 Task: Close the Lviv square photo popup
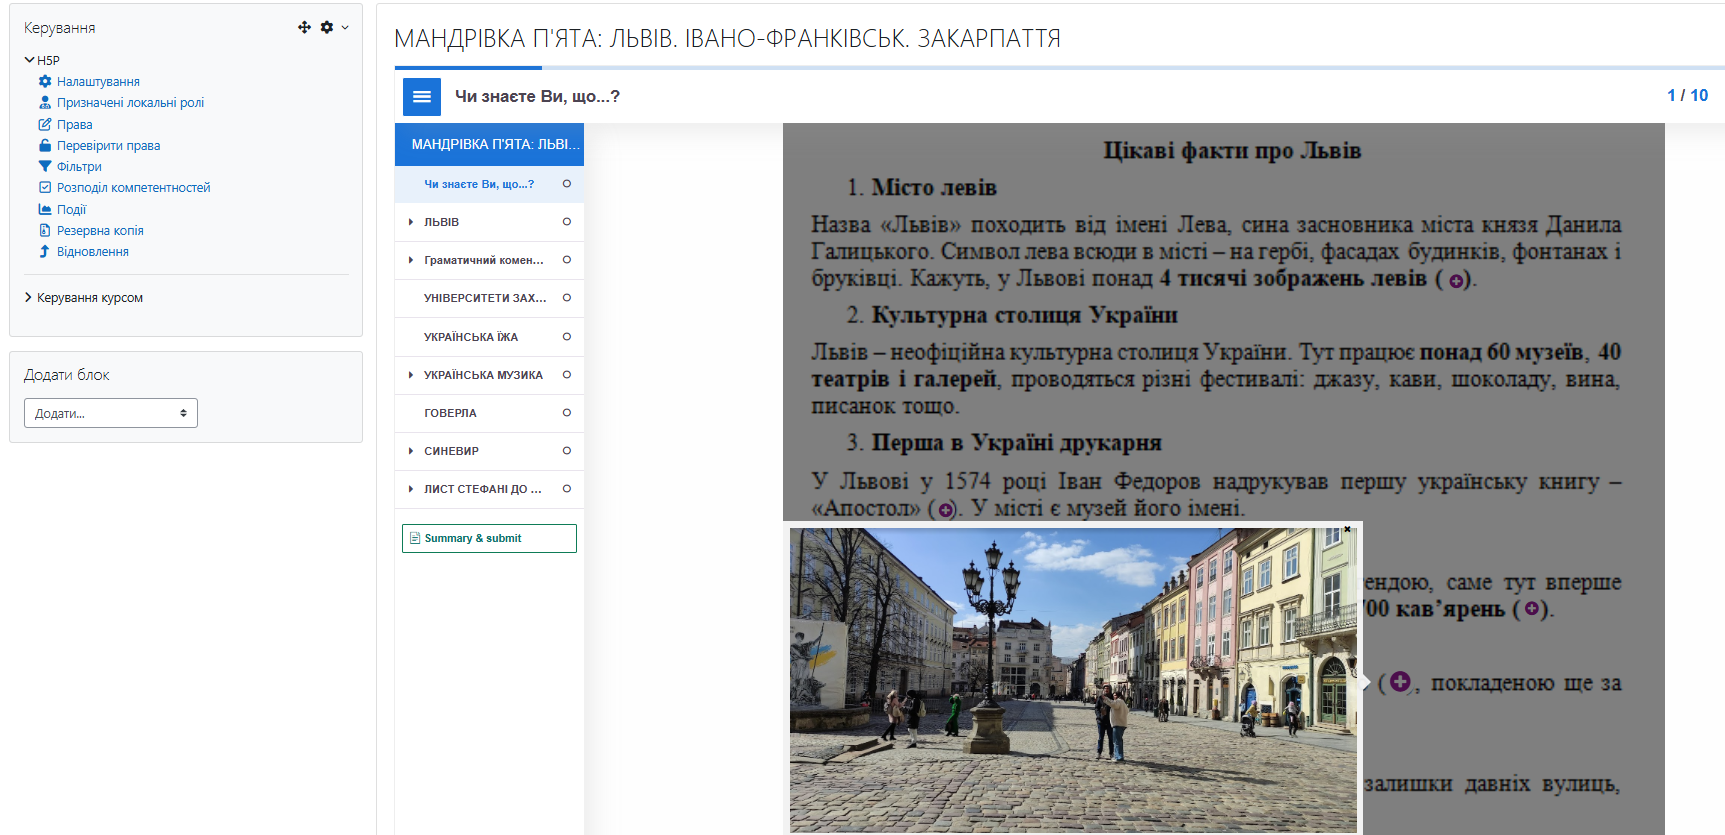(1347, 529)
